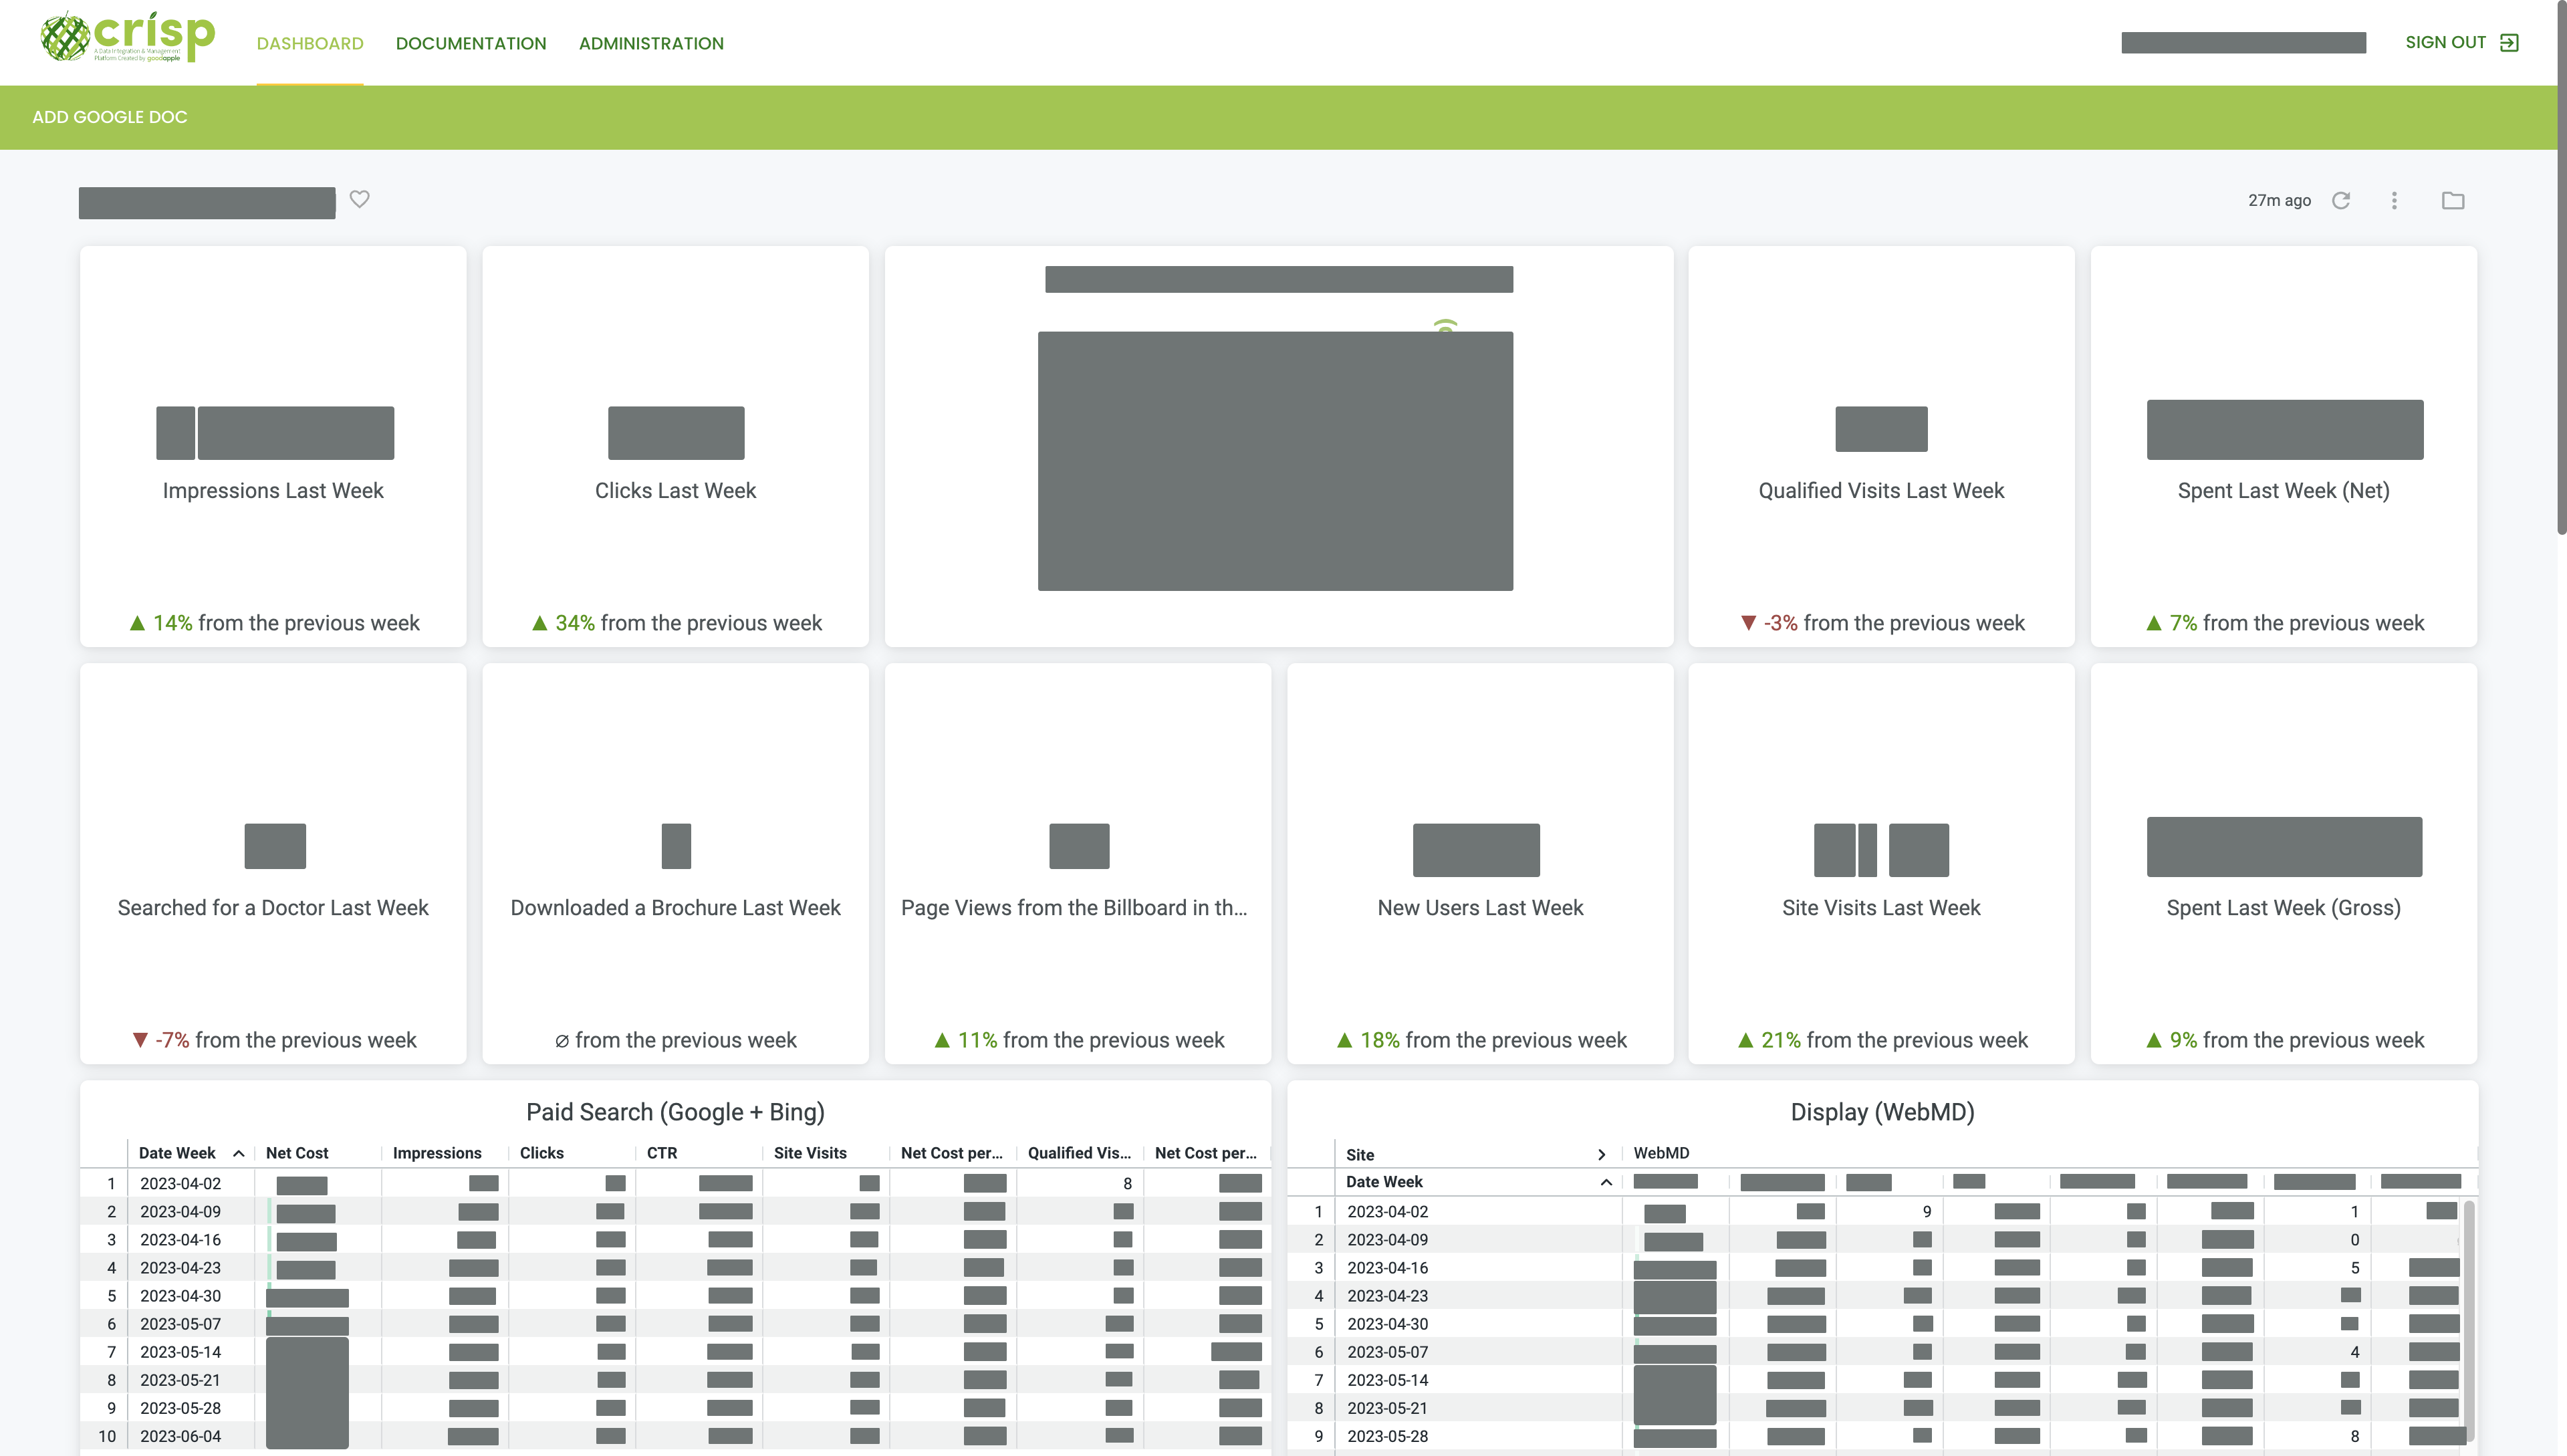Click the Qualified Vis... column header
The height and width of the screenshot is (1456, 2567).
(1079, 1153)
